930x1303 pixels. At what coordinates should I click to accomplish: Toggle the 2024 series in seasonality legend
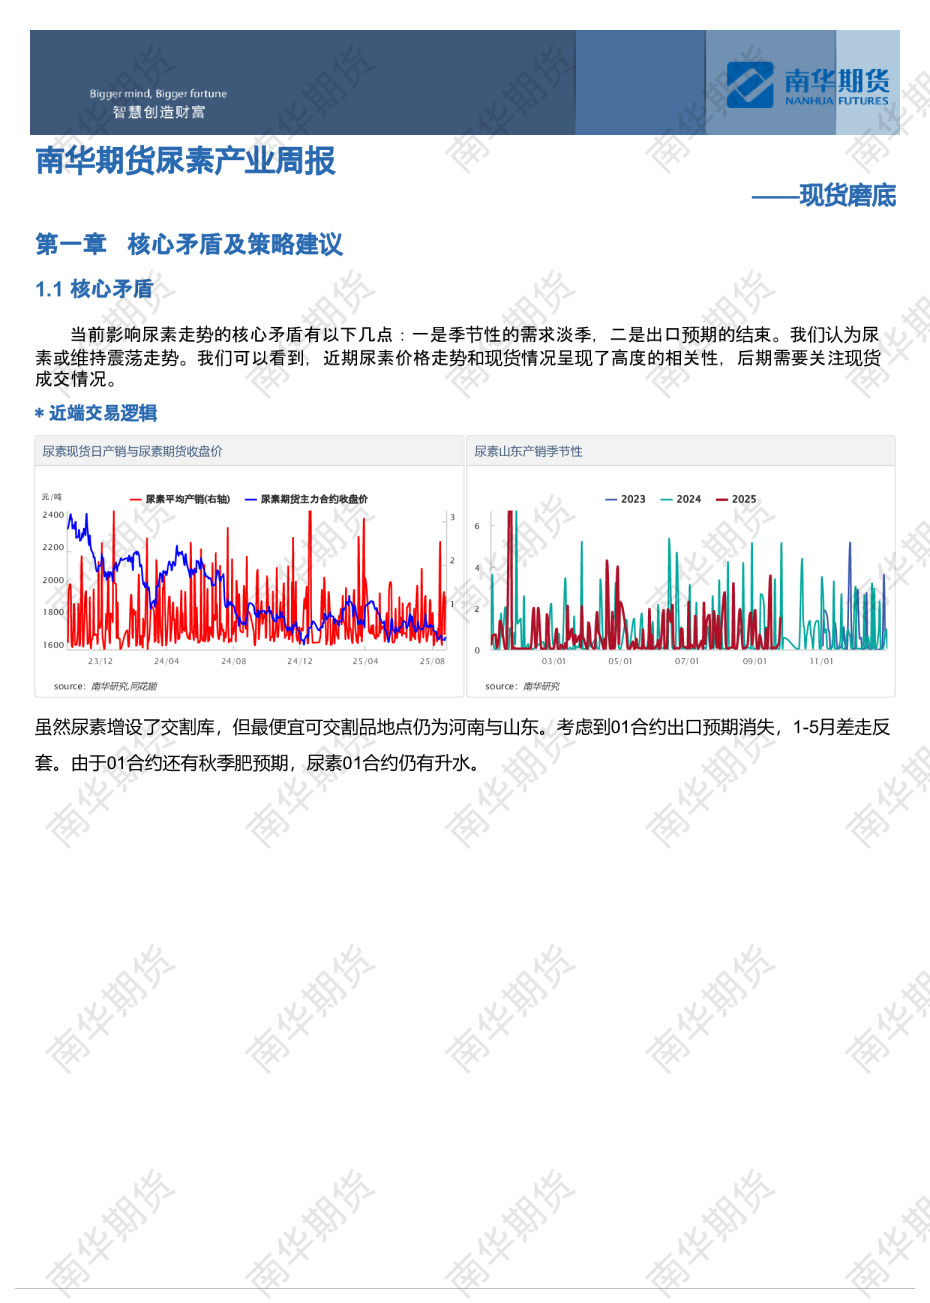coord(681,499)
